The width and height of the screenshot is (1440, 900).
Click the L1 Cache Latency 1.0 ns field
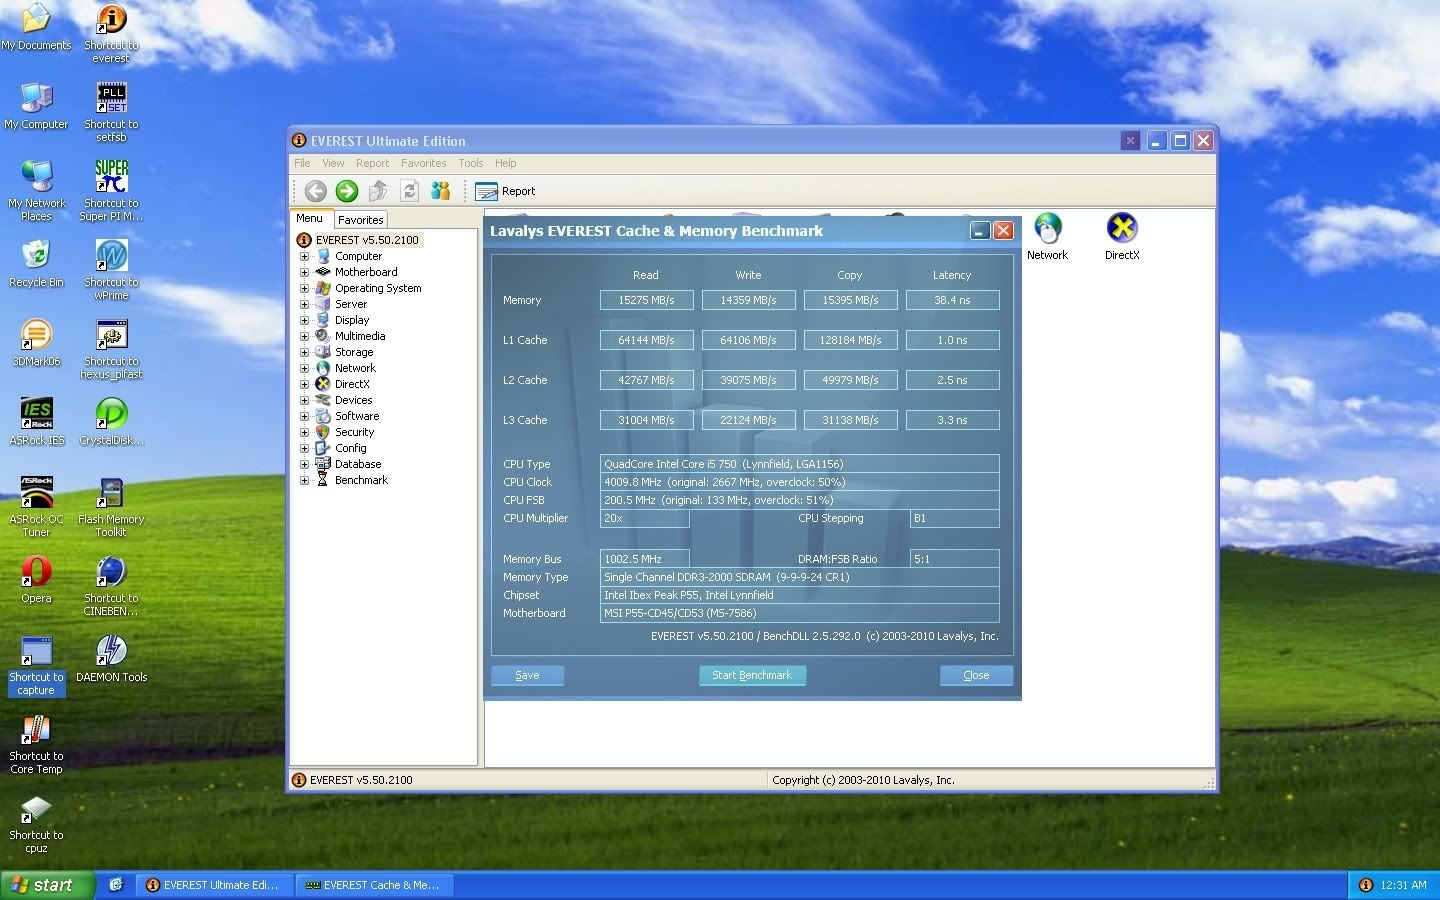(952, 340)
